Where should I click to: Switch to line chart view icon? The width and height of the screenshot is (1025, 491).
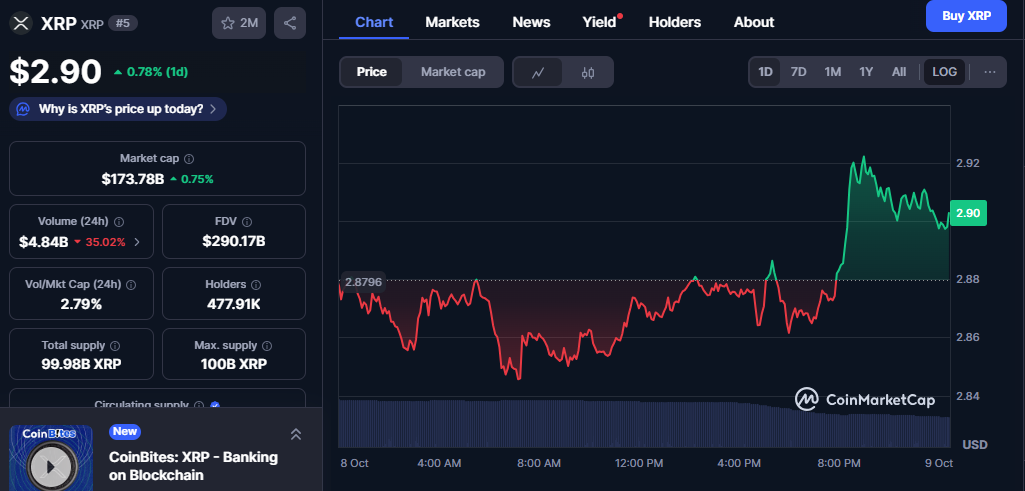538,72
